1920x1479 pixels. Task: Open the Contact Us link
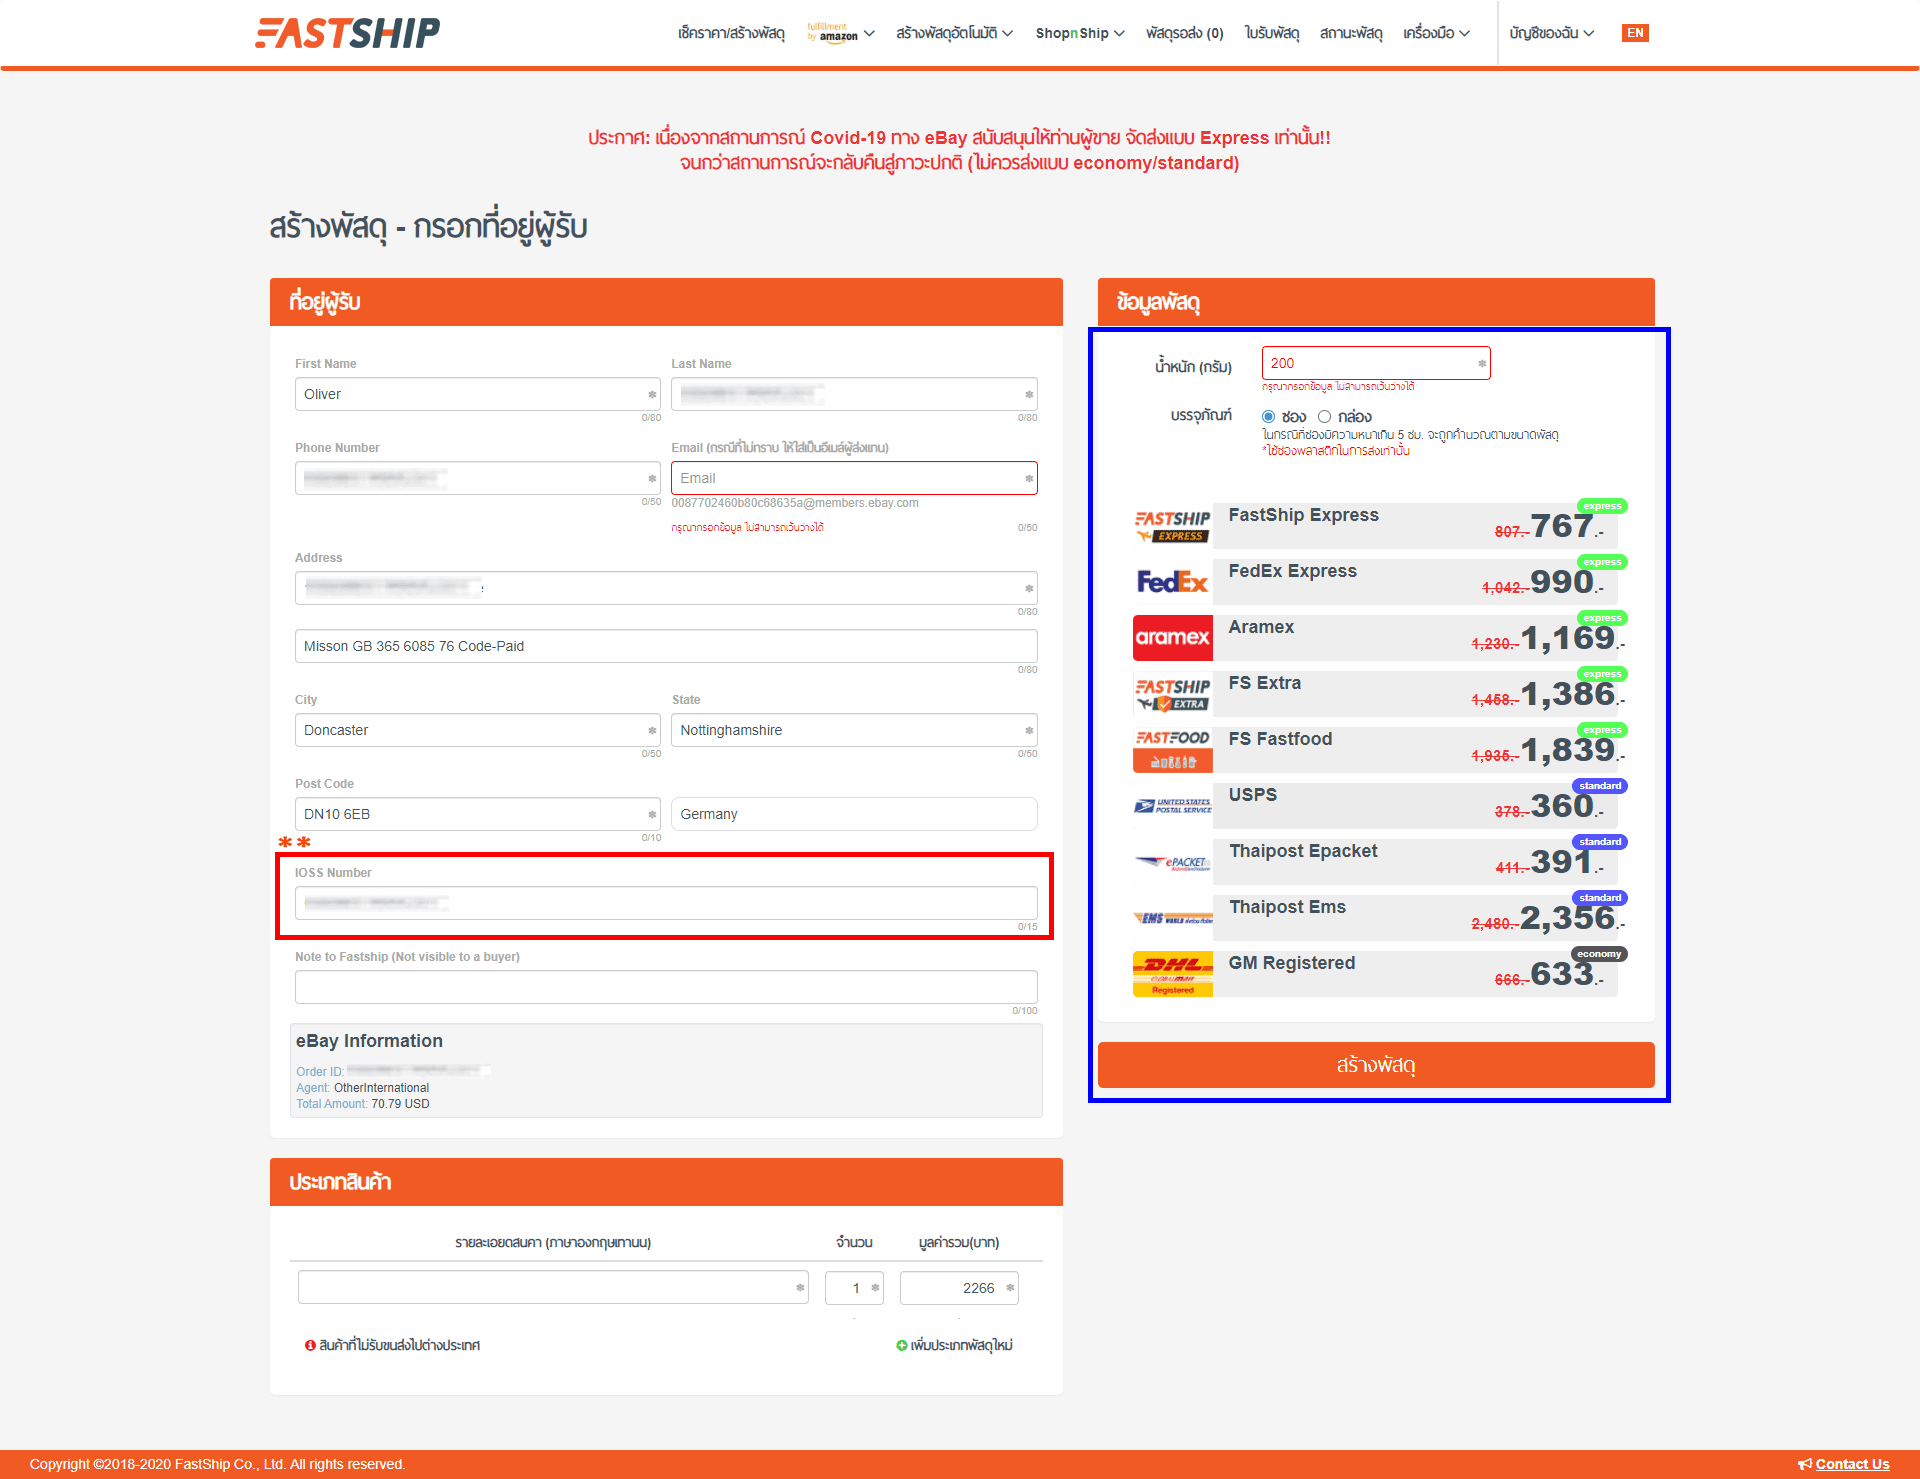[1852, 1464]
